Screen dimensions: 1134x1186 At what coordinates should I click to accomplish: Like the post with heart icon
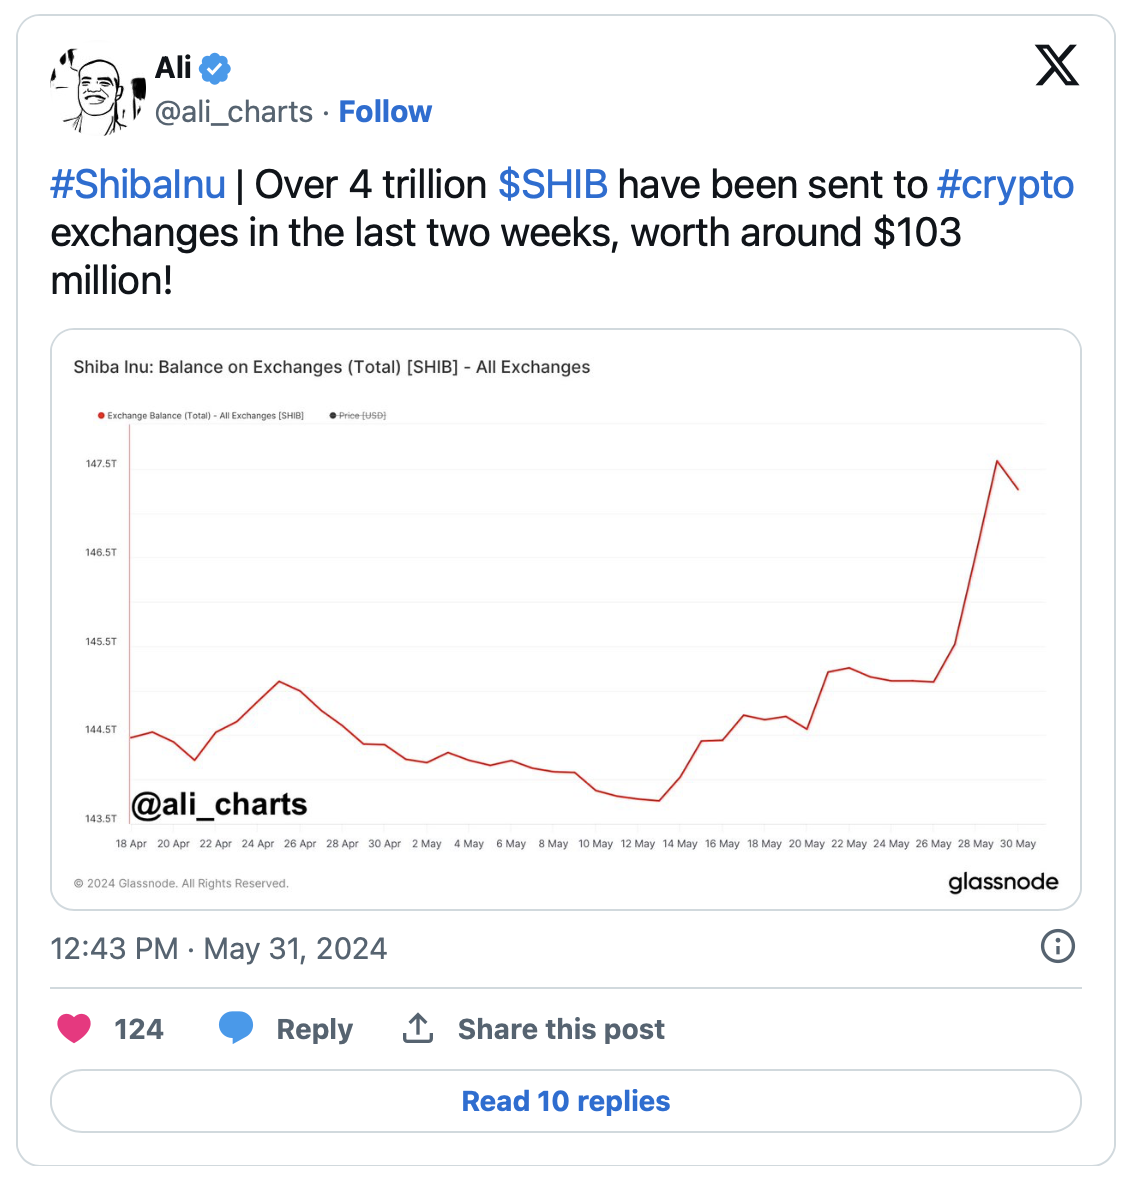point(74,1028)
